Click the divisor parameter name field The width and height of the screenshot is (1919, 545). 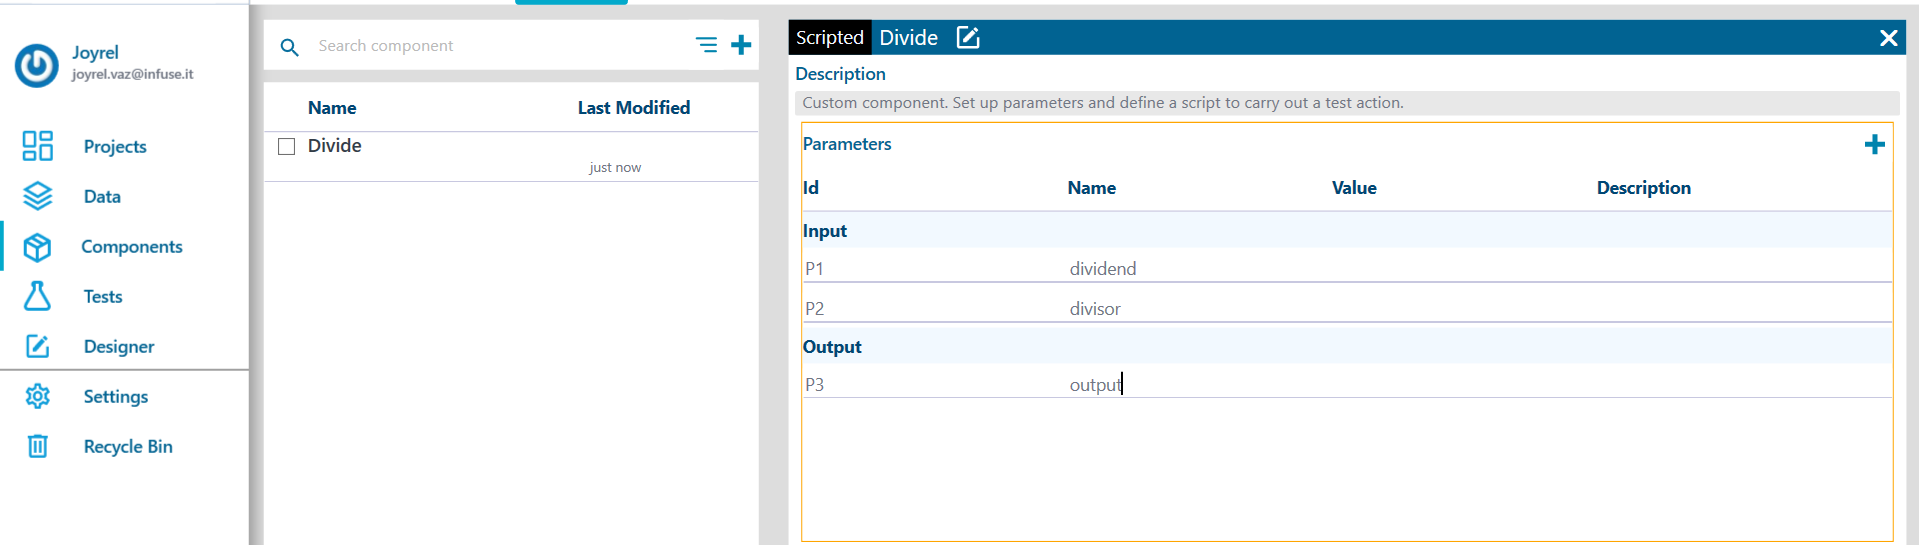tap(1198, 309)
